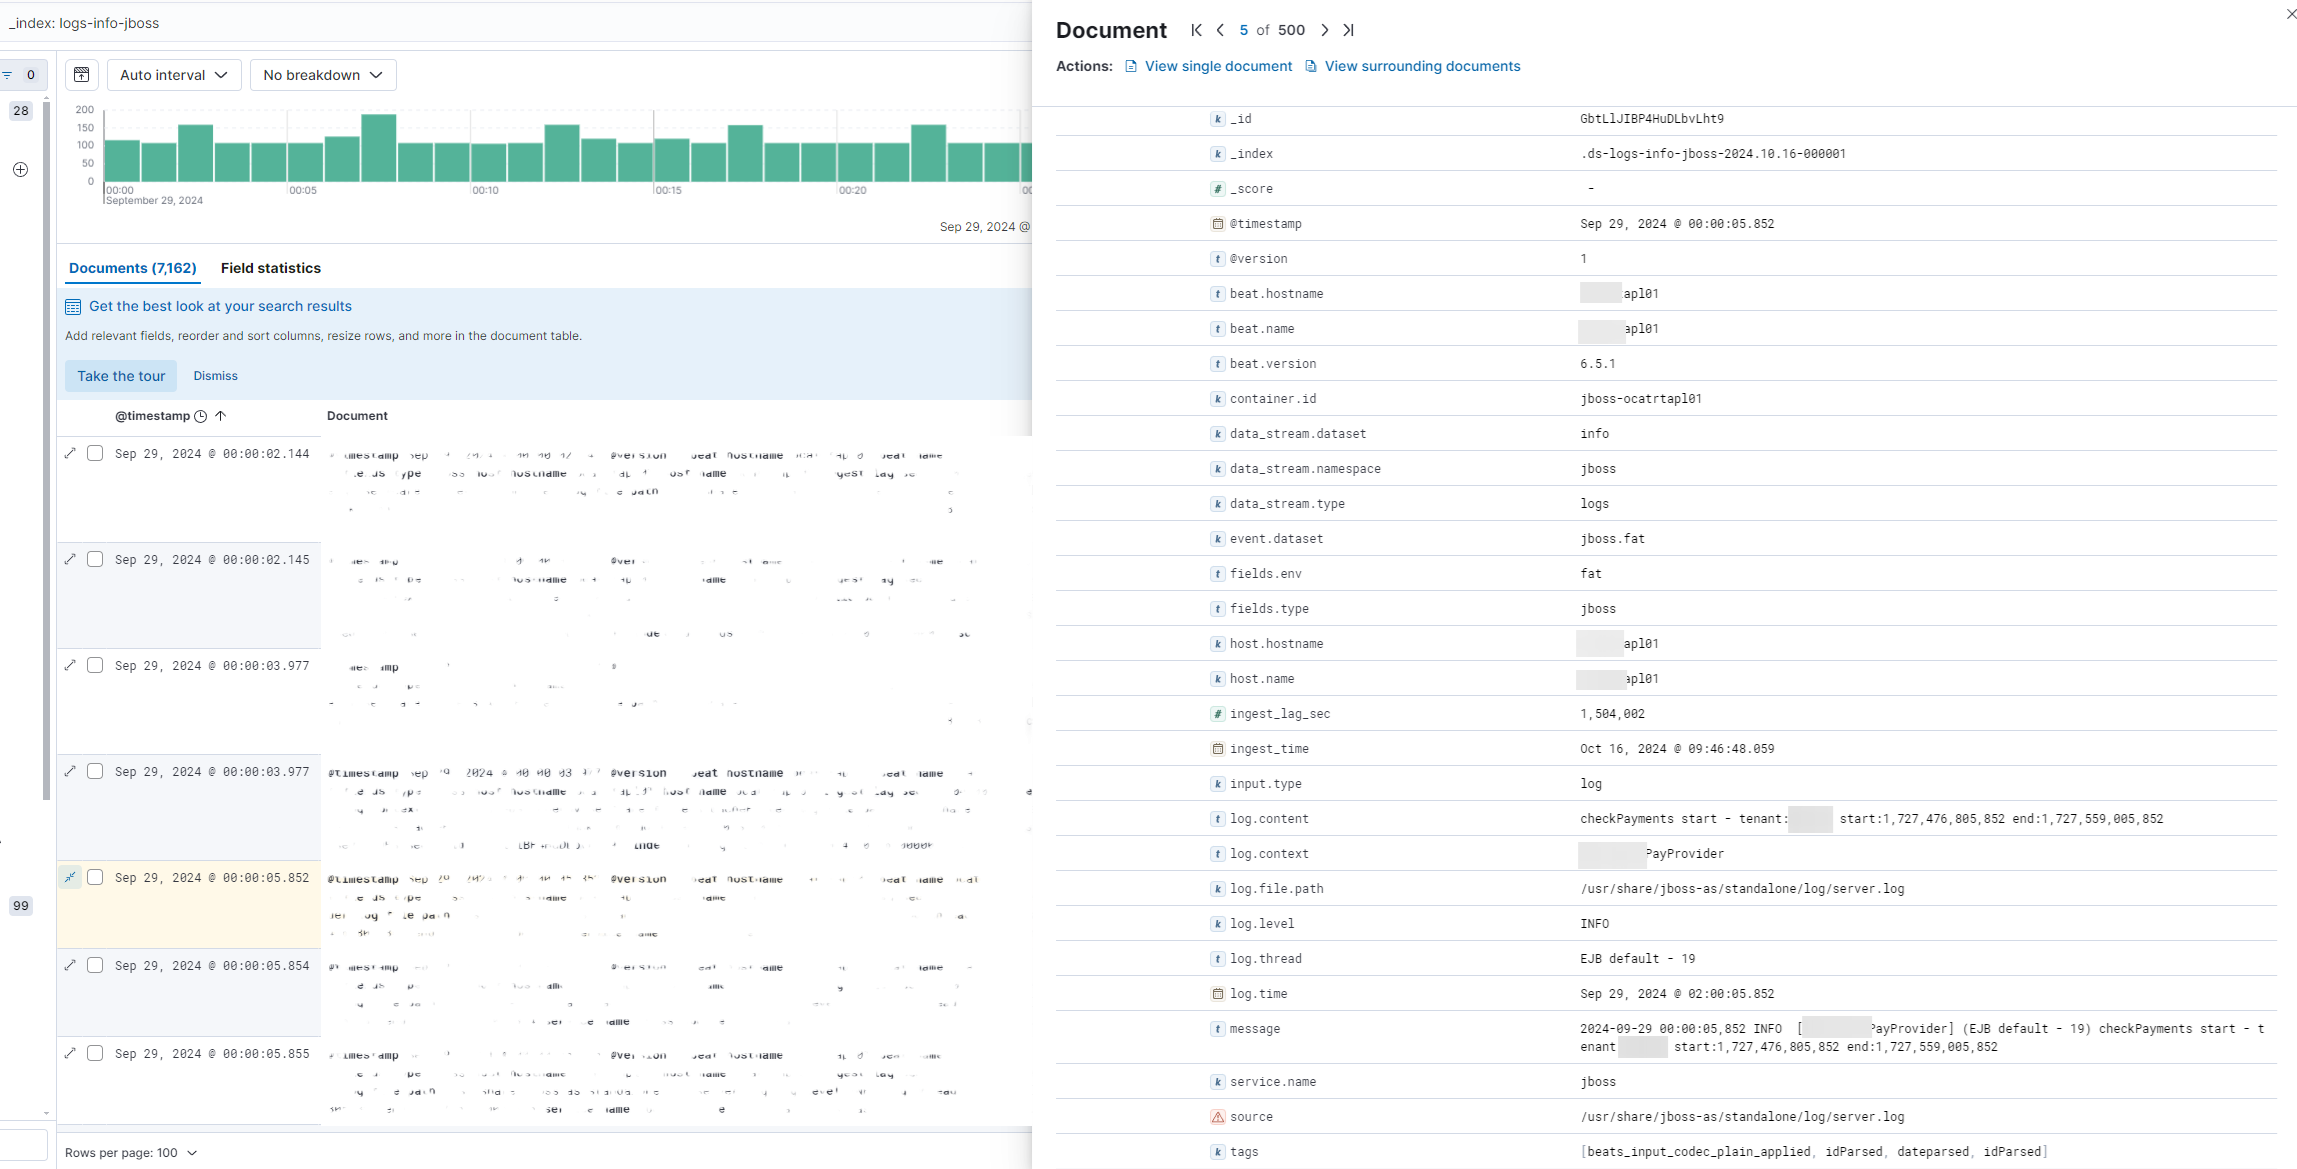2297x1169 pixels.
Task: Click Take the tour button
Action: point(121,376)
